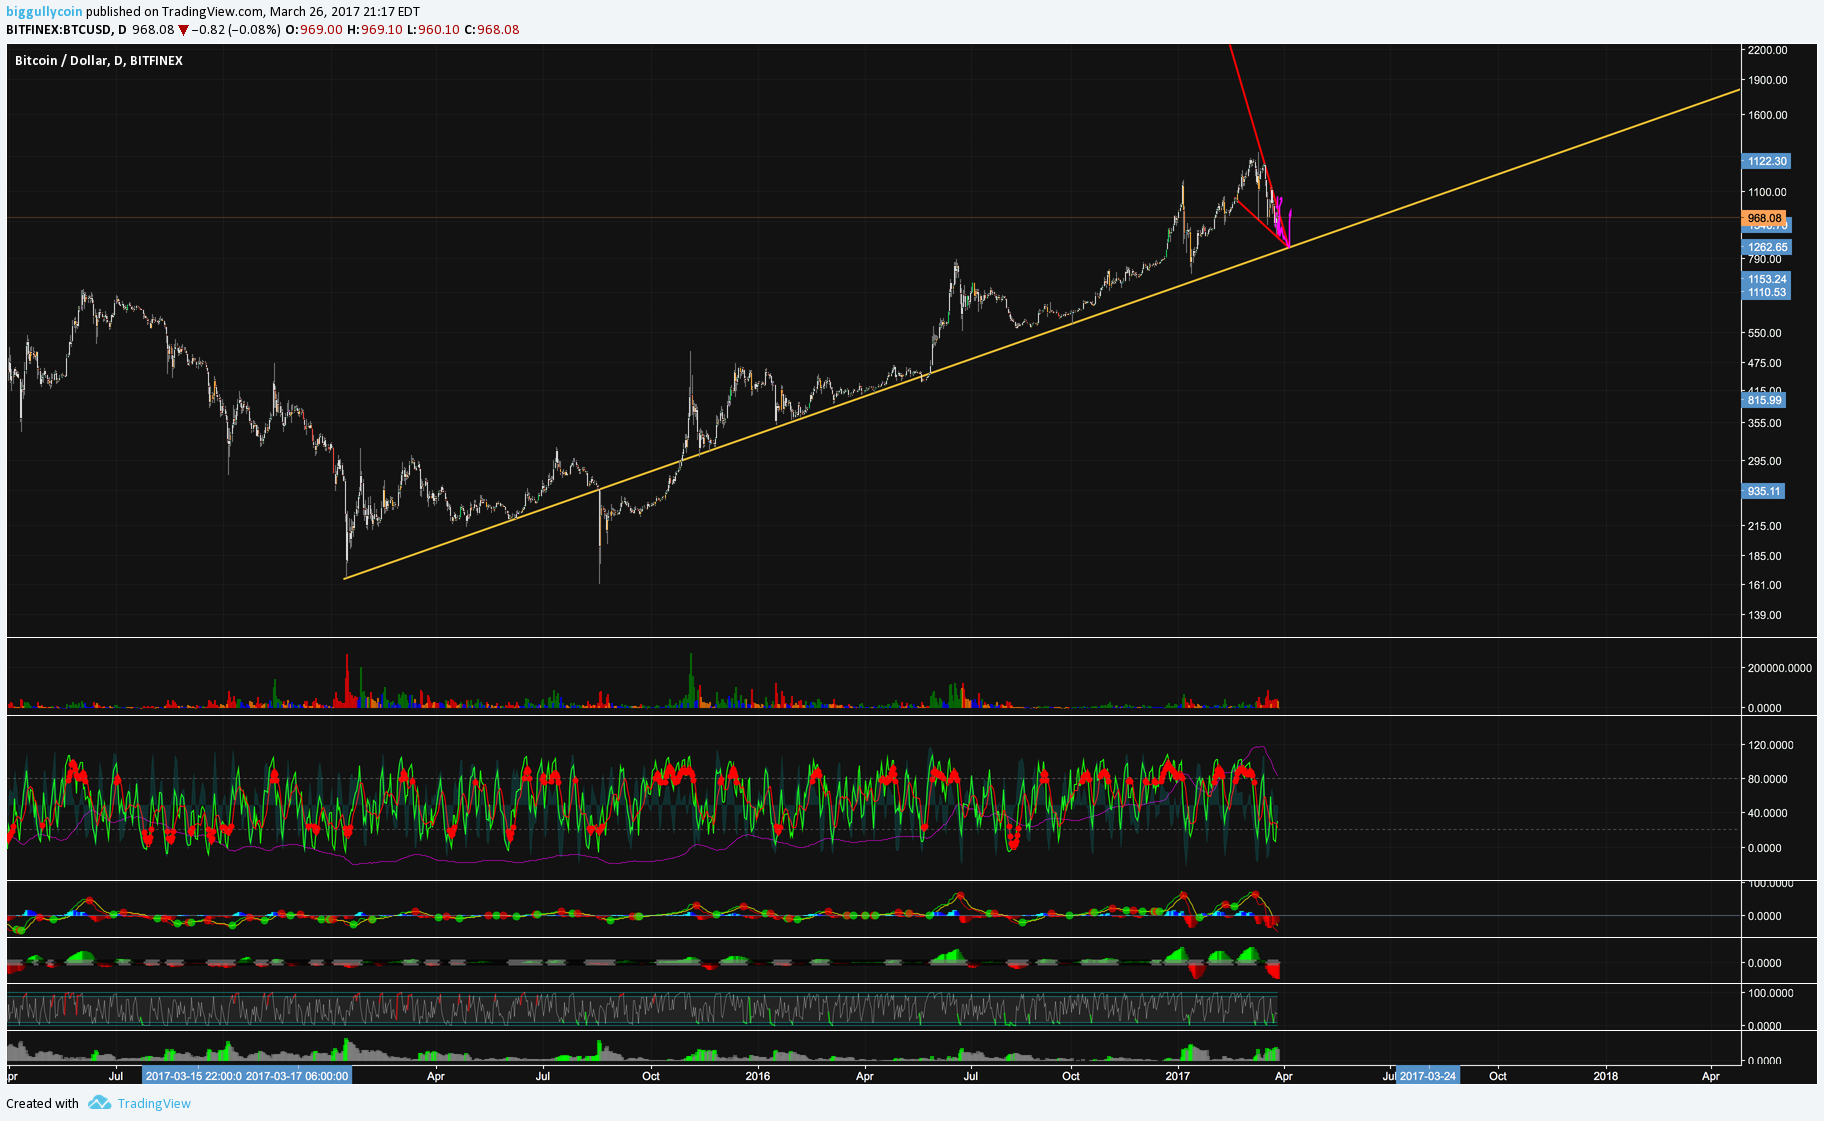
Task: Select the low value L:960.10
Action: click(x=433, y=30)
